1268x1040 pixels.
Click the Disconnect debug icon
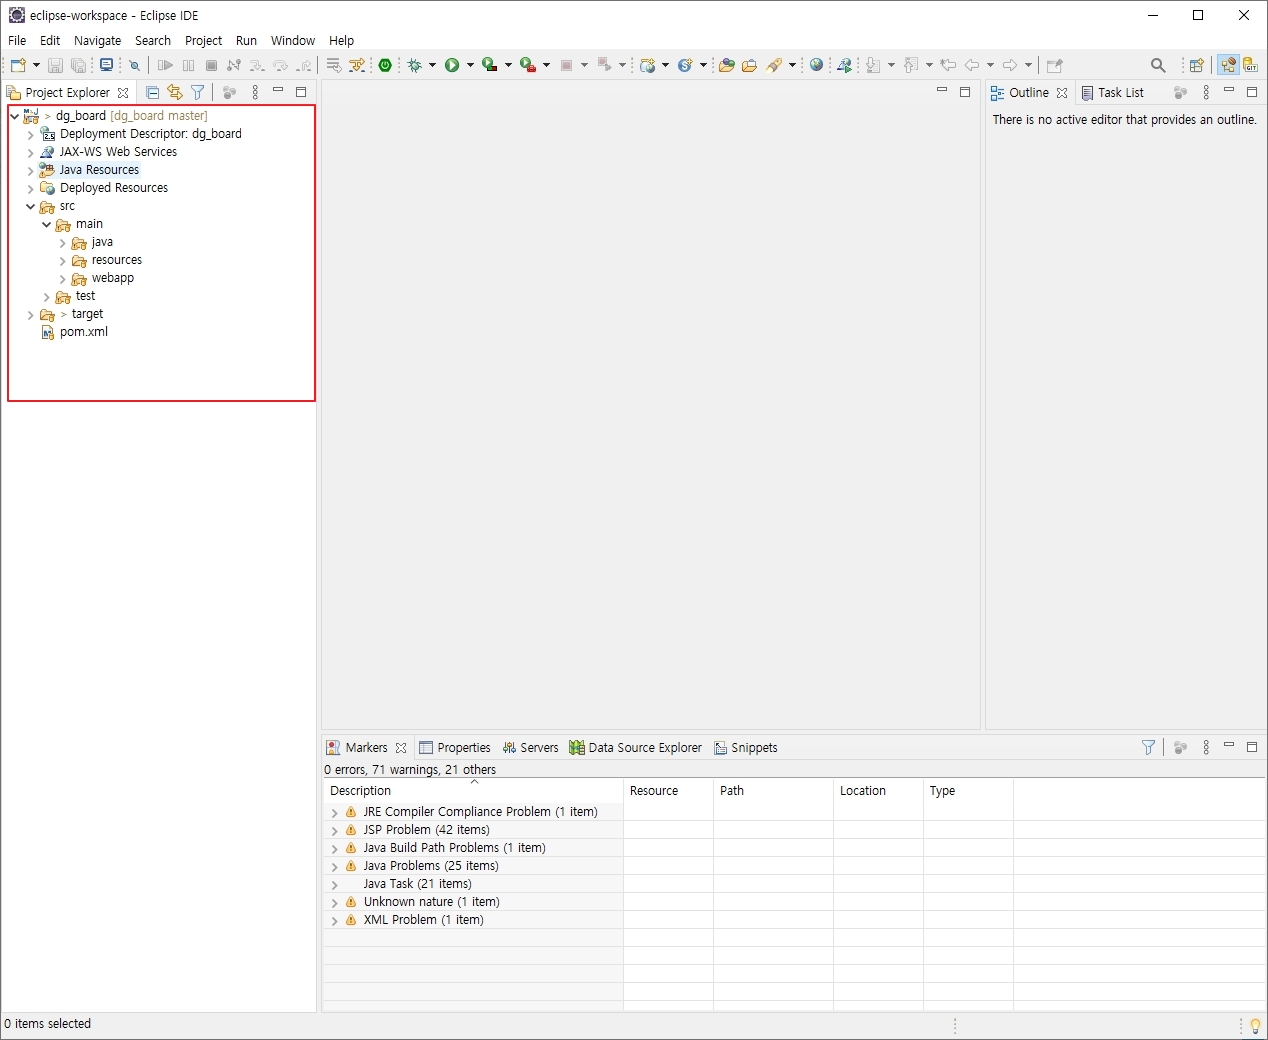tap(234, 65)
